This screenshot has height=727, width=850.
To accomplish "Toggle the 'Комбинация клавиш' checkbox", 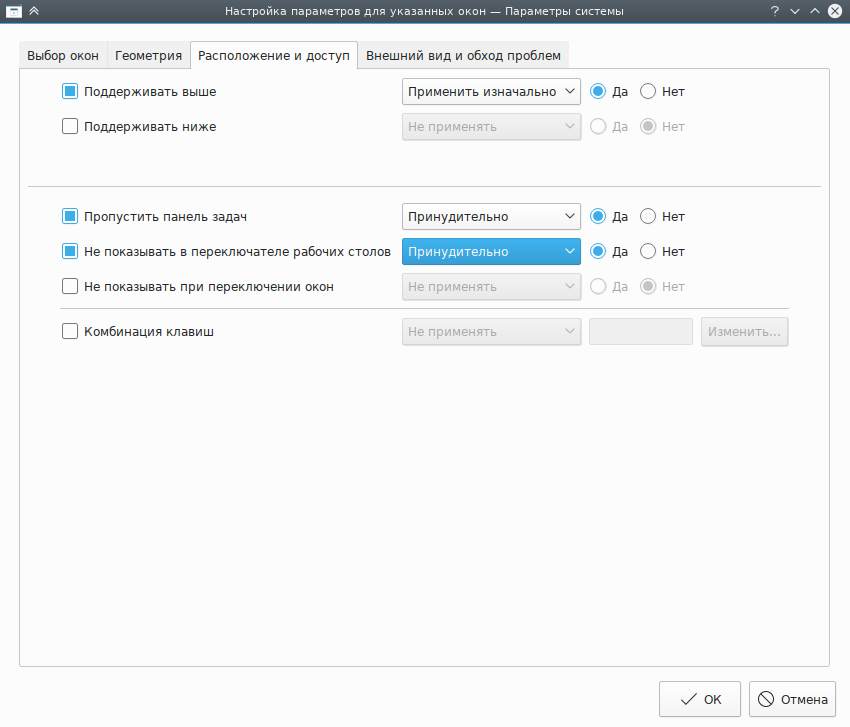I will click(x=70, y=331).
